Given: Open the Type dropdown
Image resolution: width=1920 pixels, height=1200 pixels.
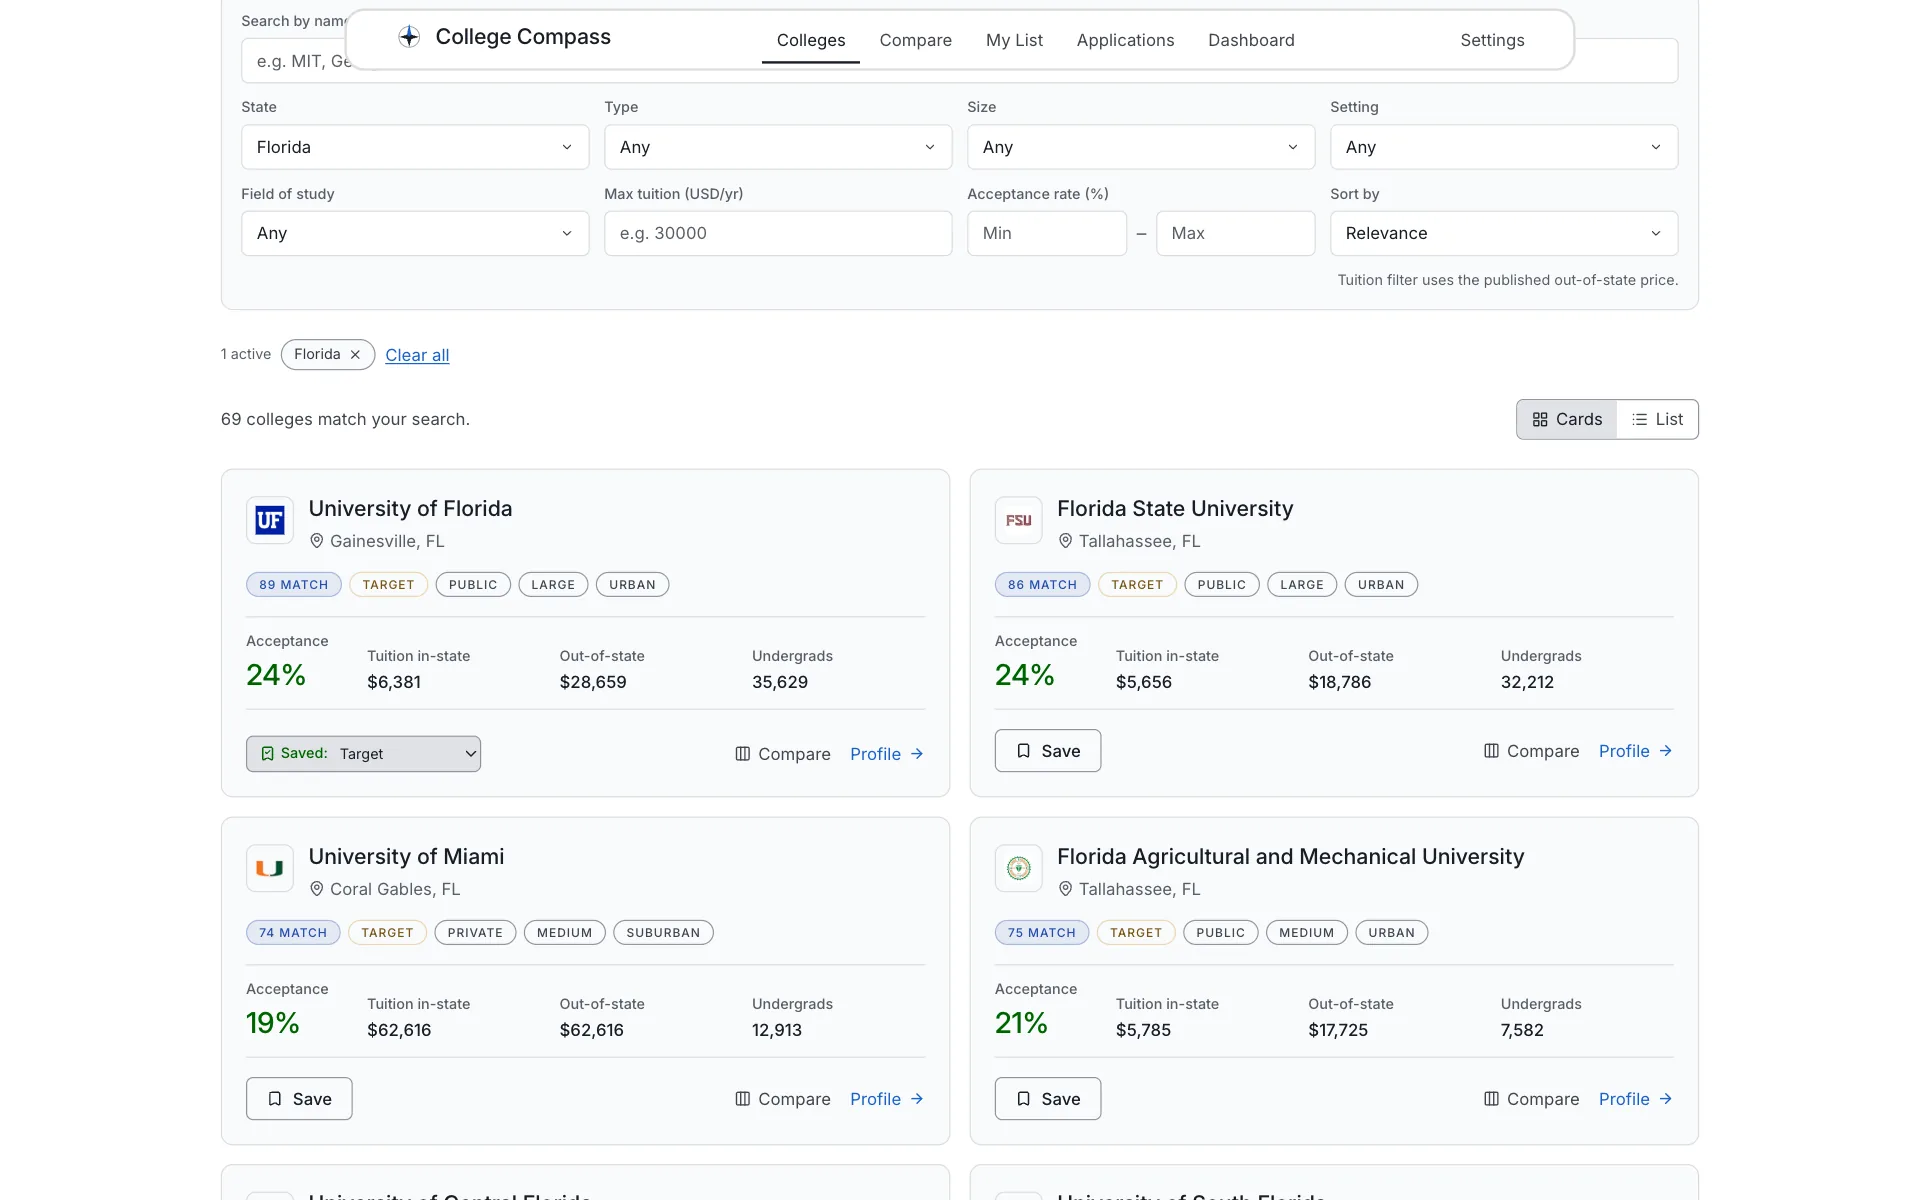Looking at the screenshot, I should coord(778,147).
